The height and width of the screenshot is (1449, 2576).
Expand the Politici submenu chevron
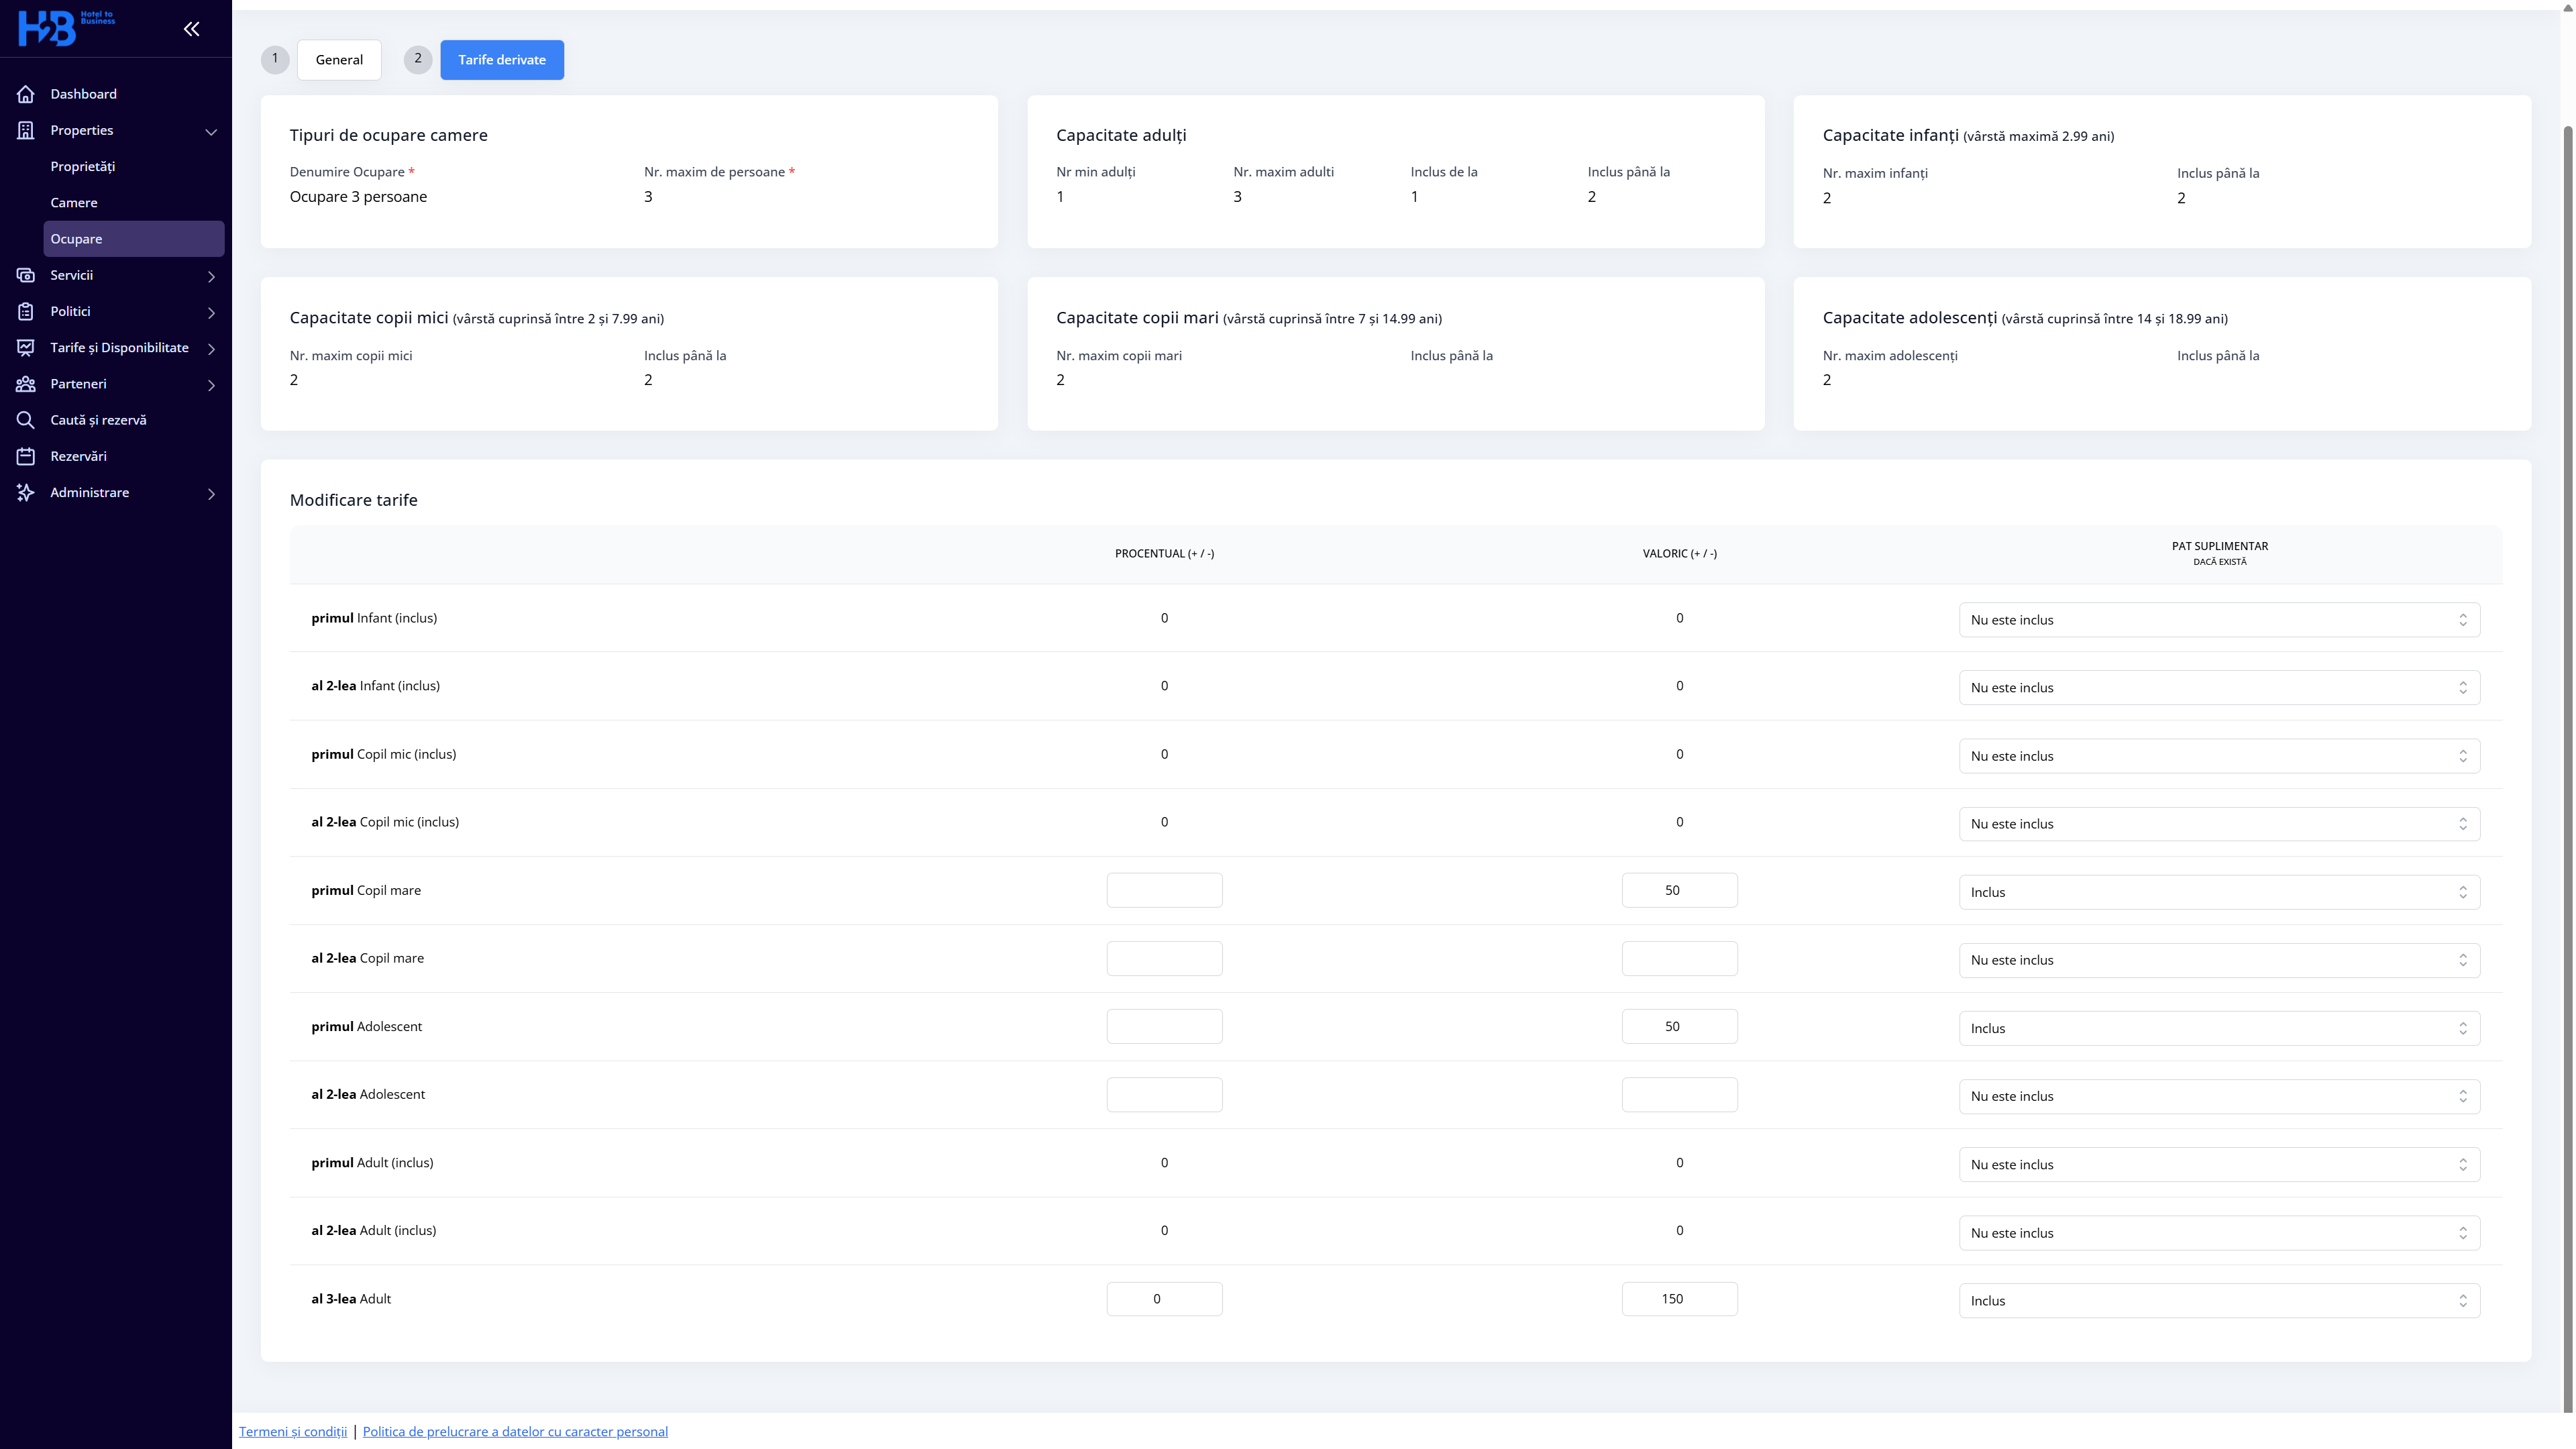[211, 313]
